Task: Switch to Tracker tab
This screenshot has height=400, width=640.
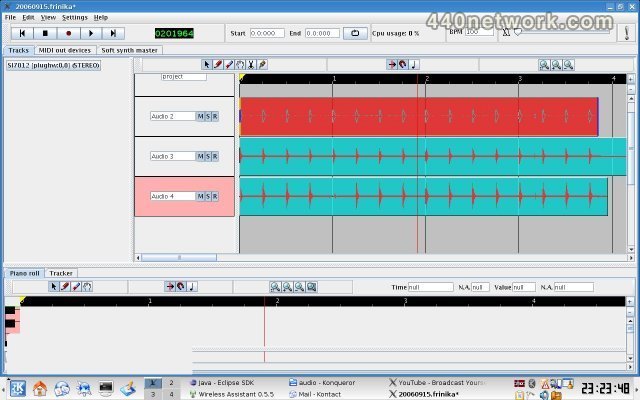Action: pos(61,273)
